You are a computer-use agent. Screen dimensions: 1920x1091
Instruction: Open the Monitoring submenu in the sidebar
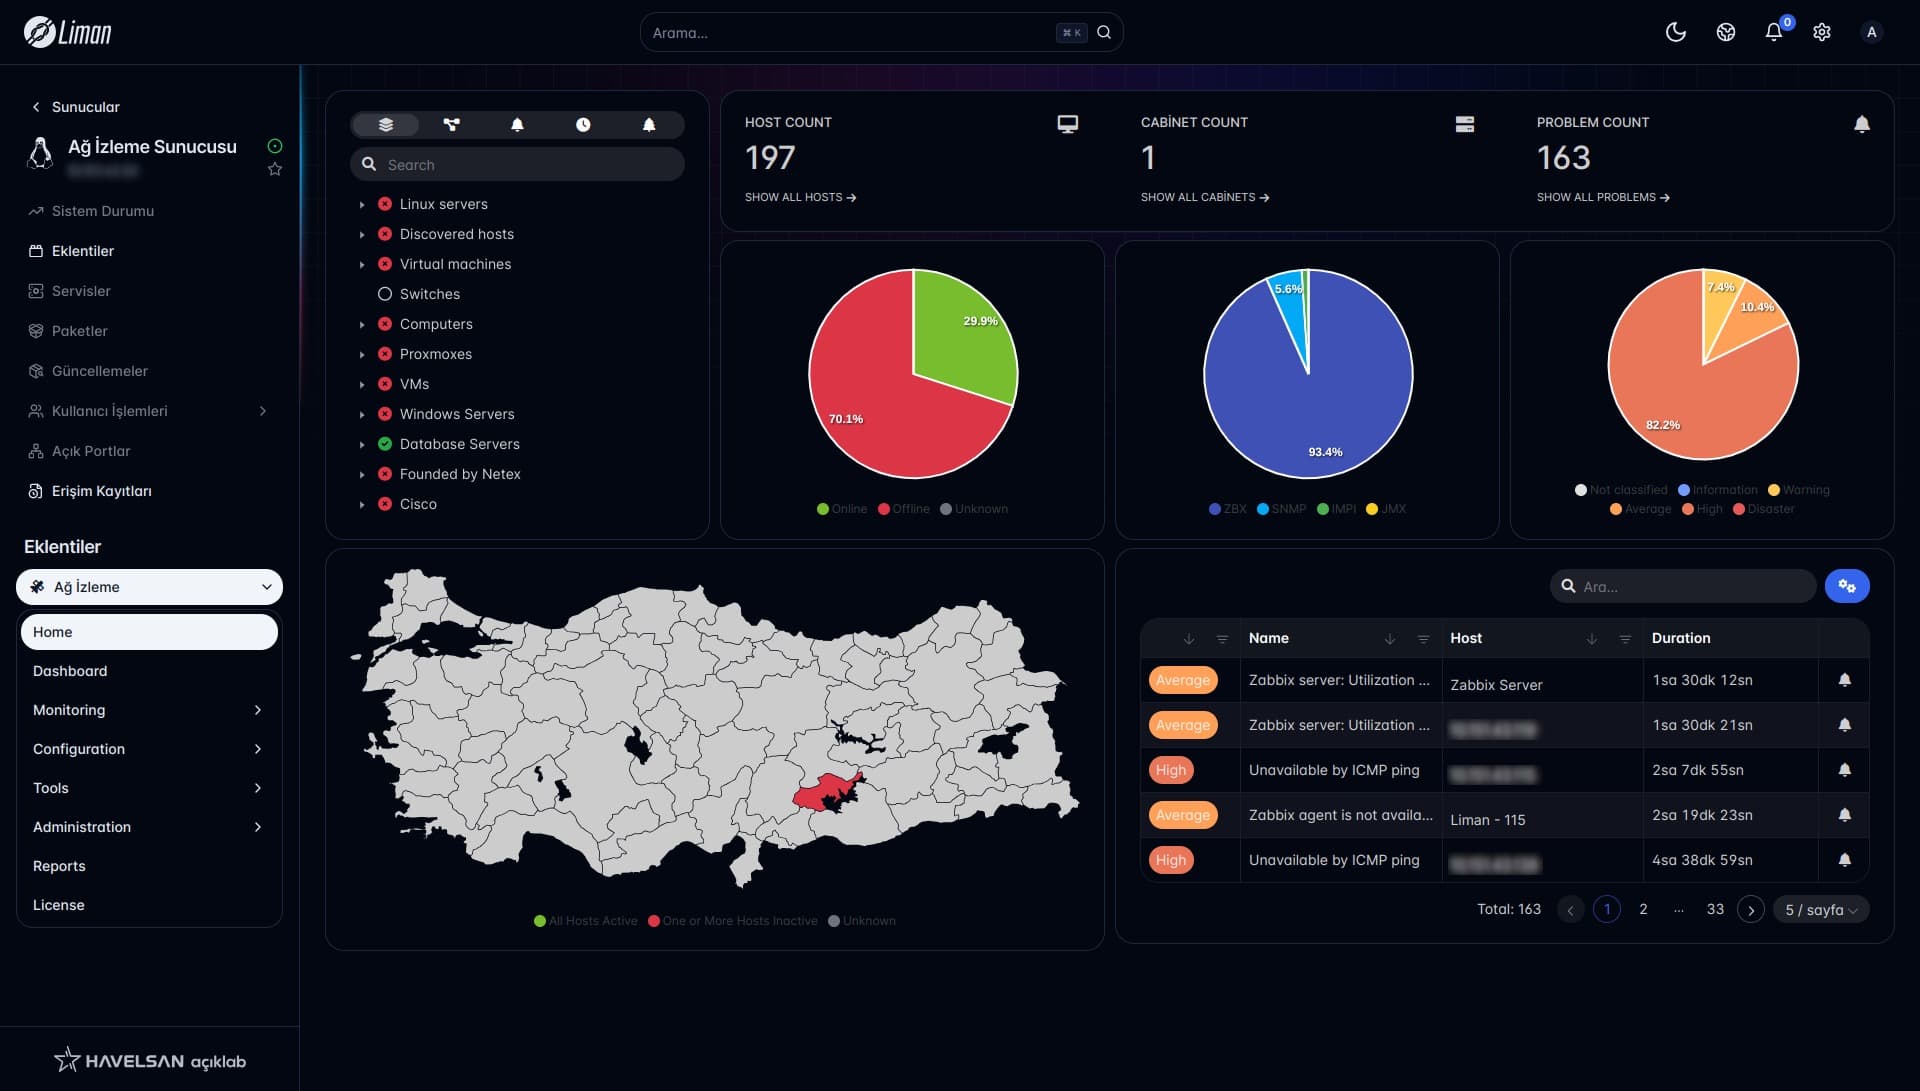click(x=149, y=710)
